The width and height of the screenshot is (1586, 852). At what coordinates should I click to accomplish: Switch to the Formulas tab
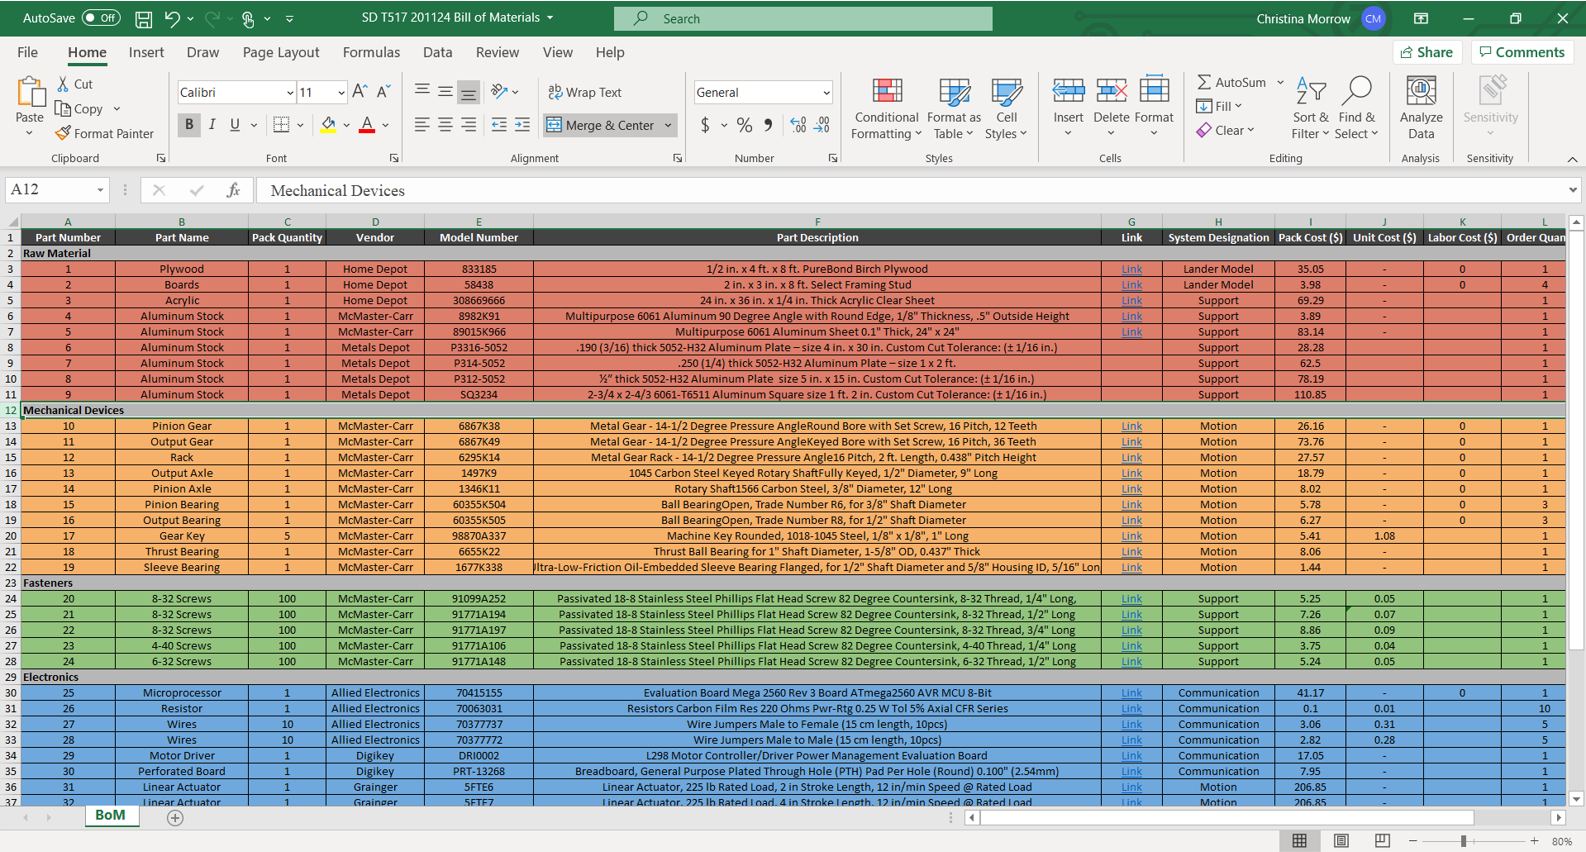(371, 53)
